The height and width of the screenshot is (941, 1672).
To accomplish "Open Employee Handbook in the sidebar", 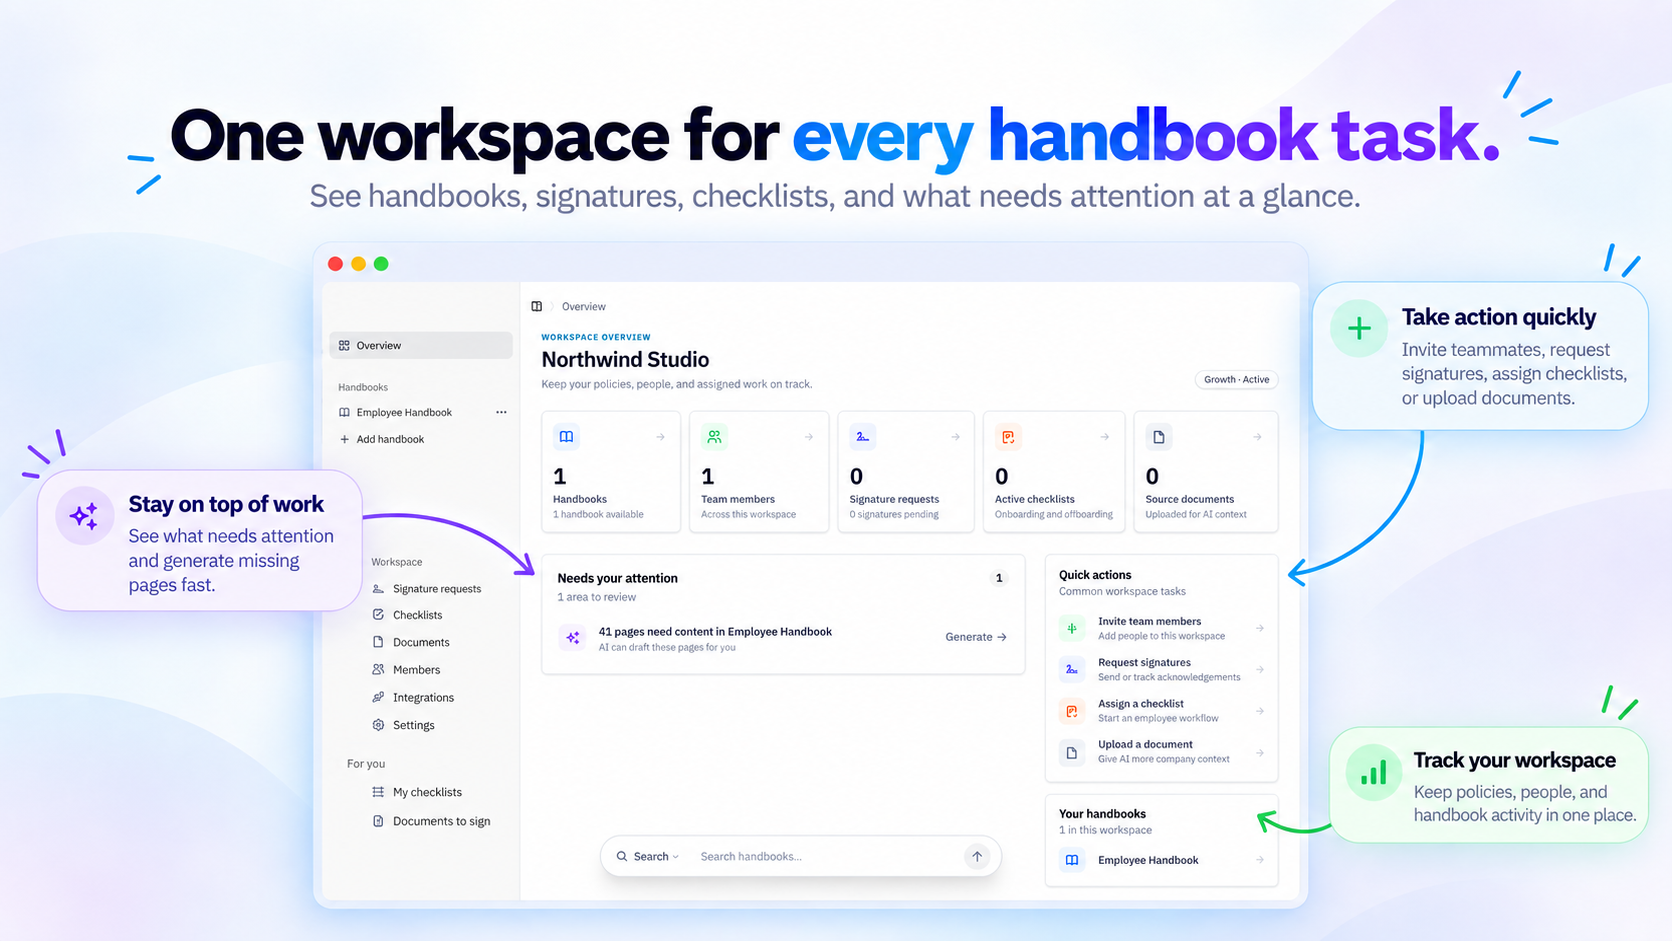I will [x=404, y=412].
